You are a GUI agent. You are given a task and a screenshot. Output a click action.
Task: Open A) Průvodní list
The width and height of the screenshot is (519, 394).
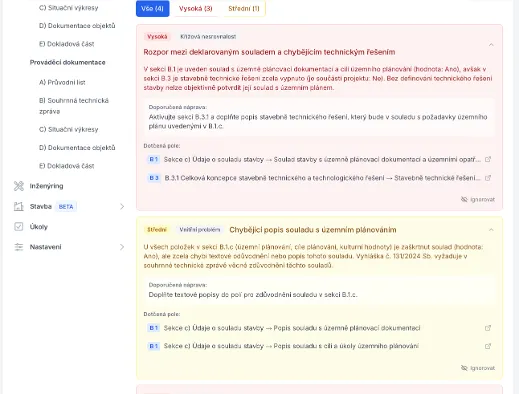62,82
